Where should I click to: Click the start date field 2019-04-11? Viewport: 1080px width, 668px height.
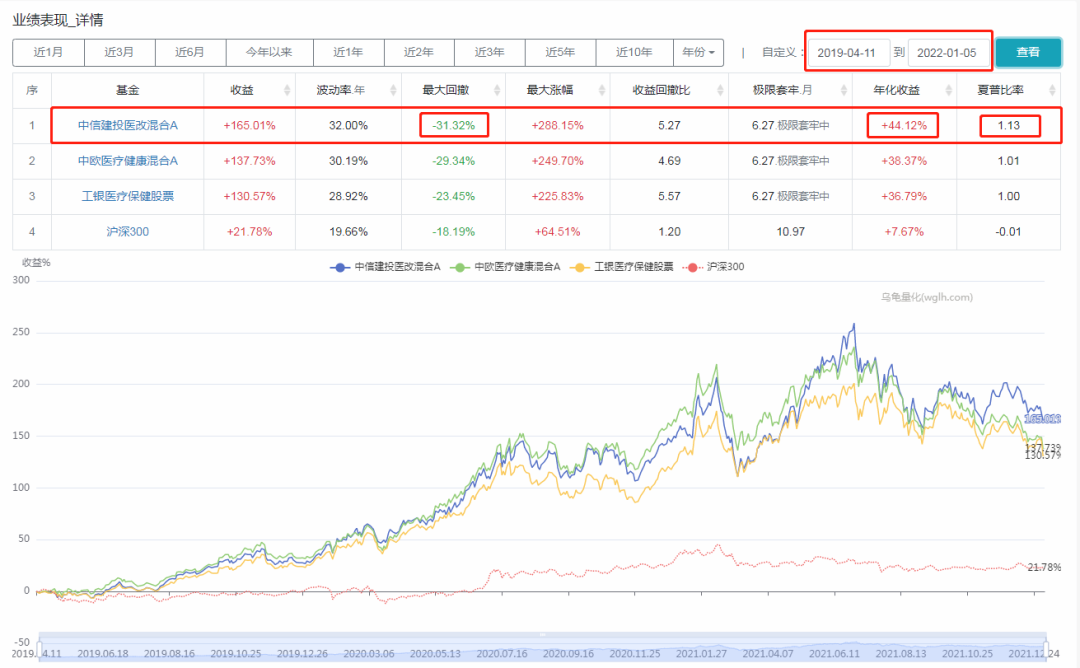(848, 52)
